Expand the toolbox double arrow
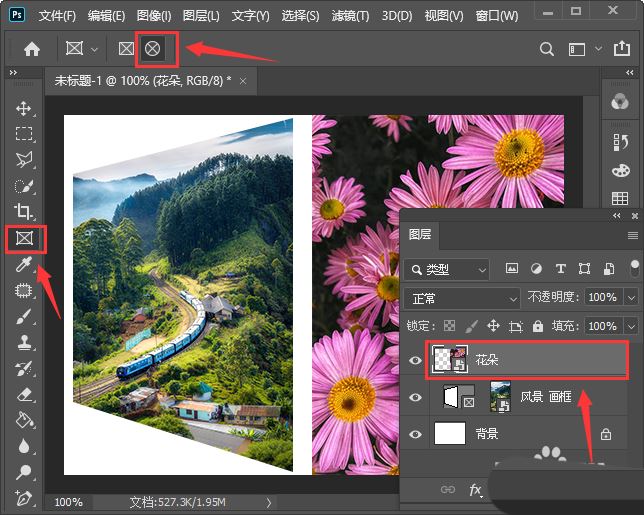Screen dimensions: 644x515 [x=13, y=73]
